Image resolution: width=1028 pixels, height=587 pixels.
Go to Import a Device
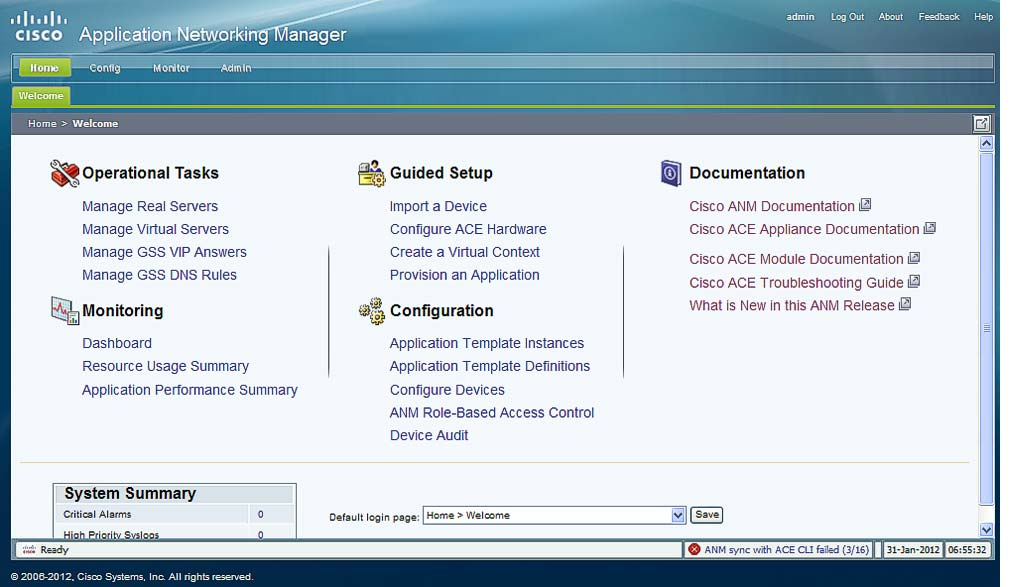(x=438, y=206)
